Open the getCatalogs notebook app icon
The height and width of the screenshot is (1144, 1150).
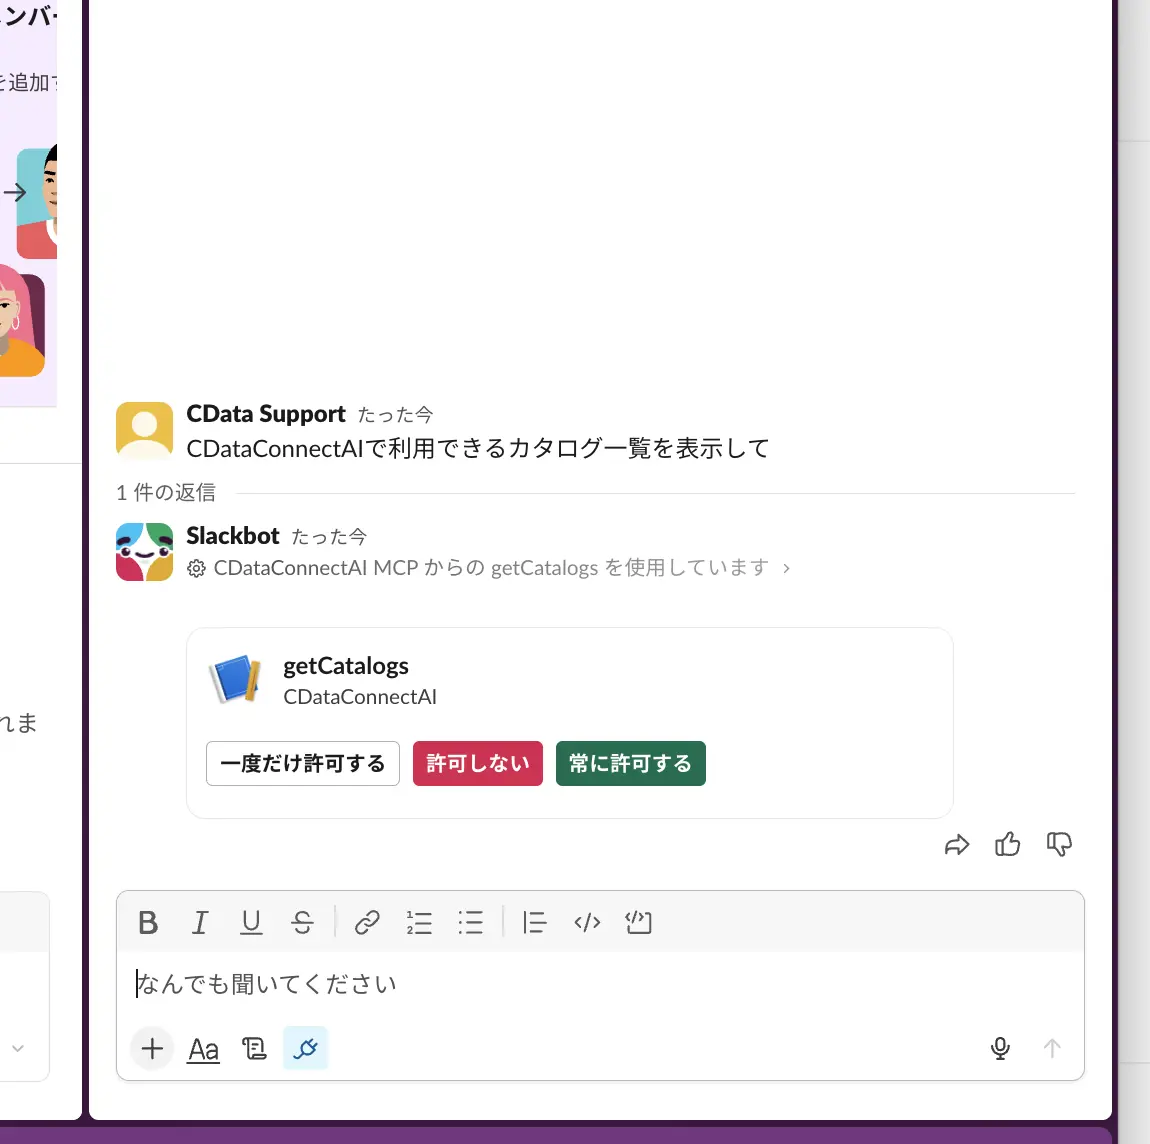[236, 678]
